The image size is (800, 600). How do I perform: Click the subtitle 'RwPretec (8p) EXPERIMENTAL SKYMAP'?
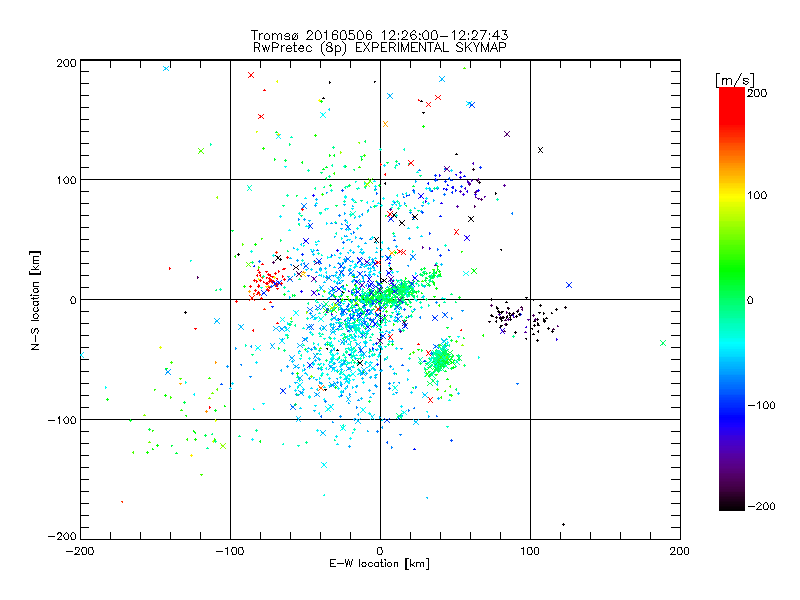pyautogui.click(x=380, y=48)
